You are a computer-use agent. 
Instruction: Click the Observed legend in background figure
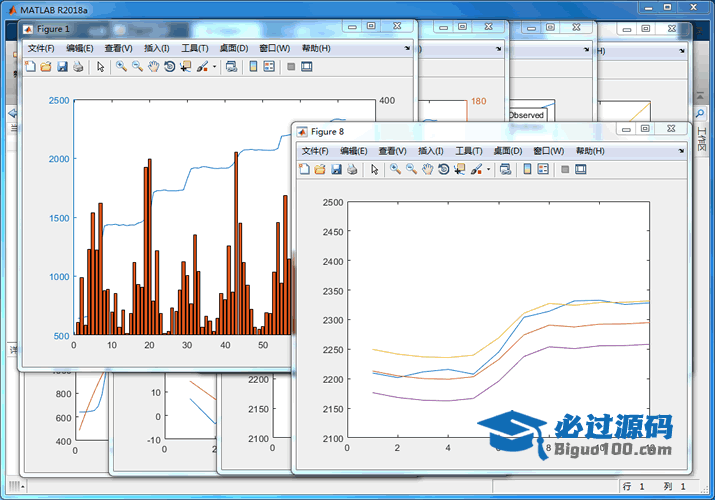click(526, 115)
